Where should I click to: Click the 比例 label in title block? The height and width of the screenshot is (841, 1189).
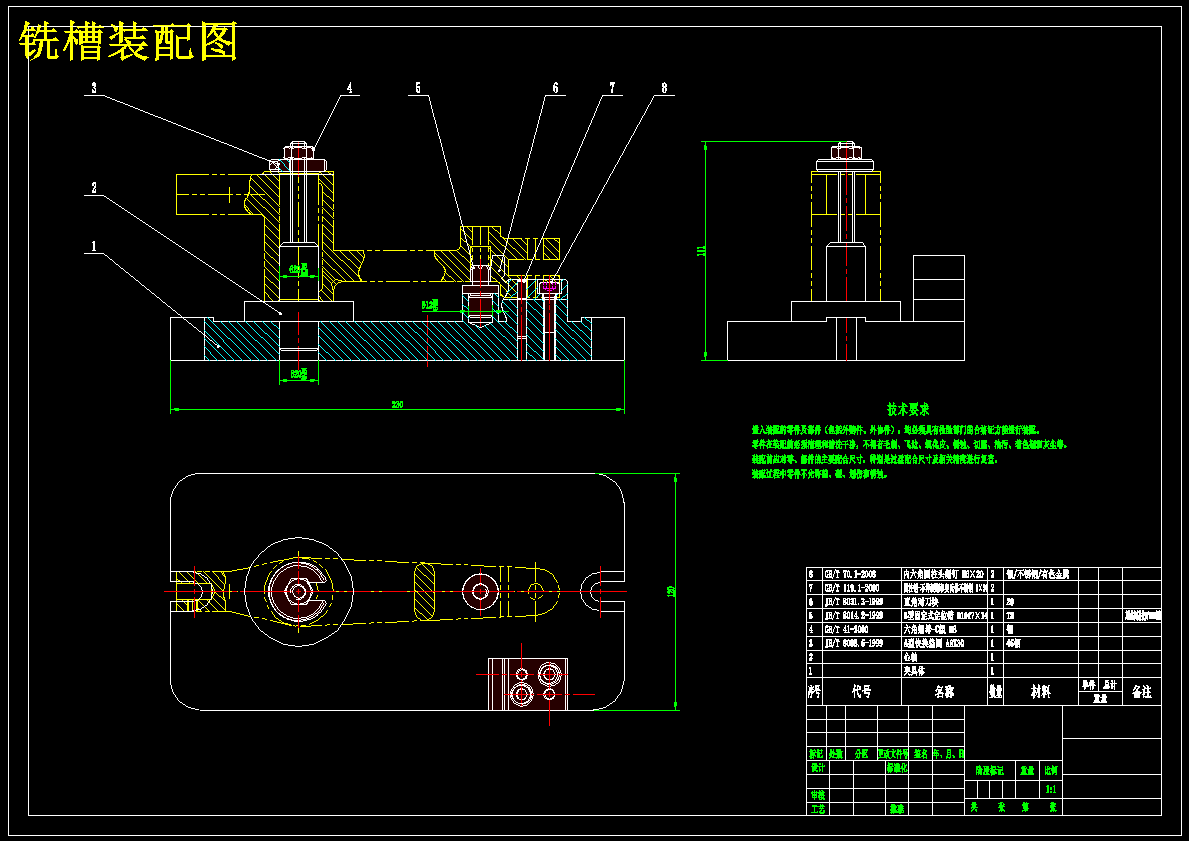click(1051, 770)
